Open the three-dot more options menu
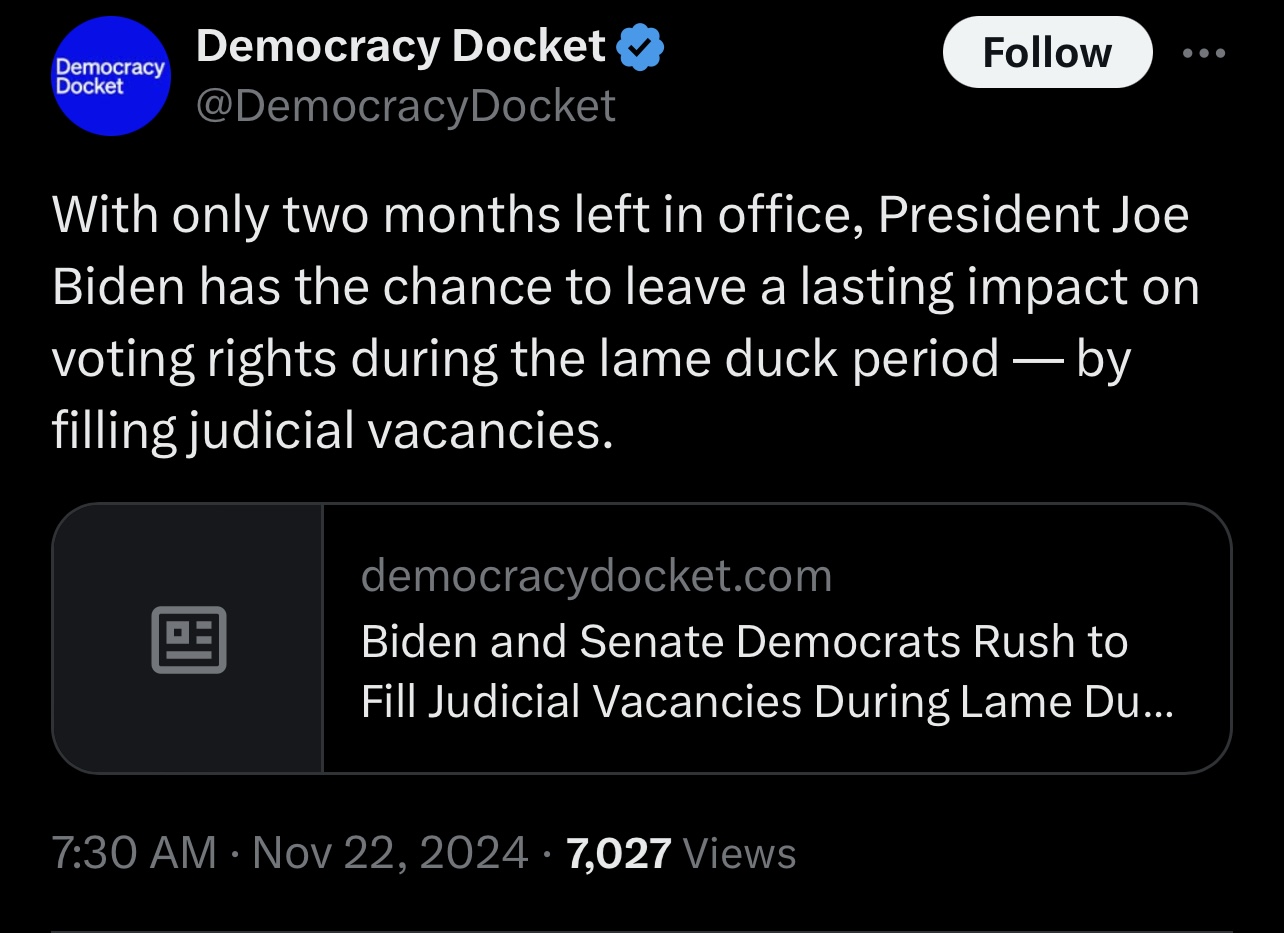This screenshot has height=933, width=1284. pyautogui.click(x=1203, y=53)
